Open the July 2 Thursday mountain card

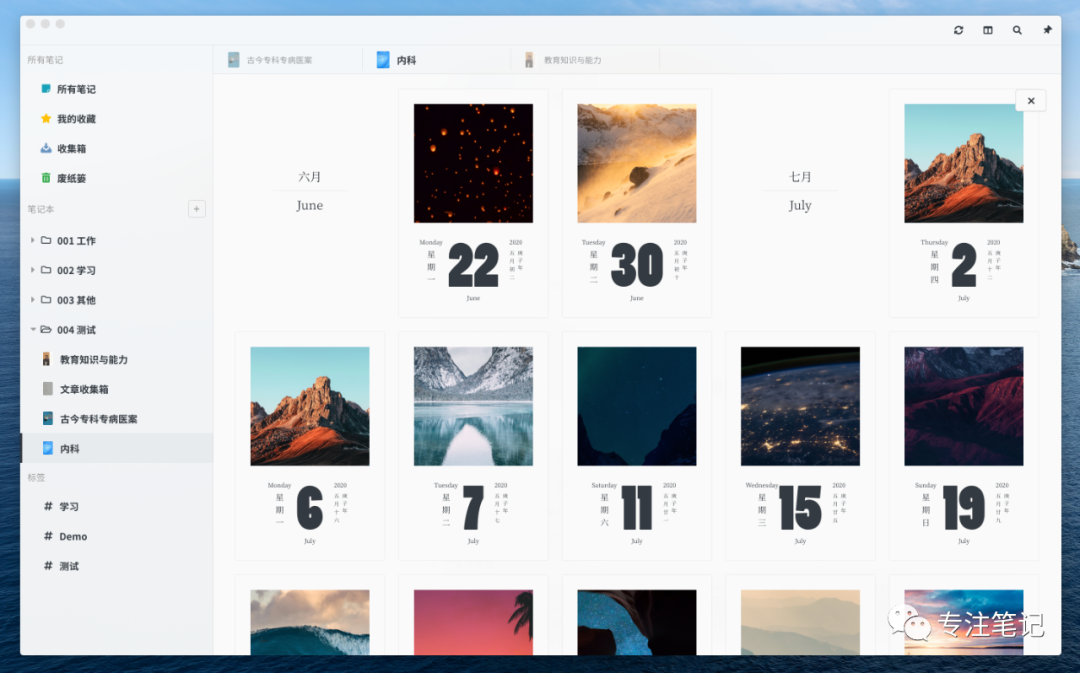[964, 203]
